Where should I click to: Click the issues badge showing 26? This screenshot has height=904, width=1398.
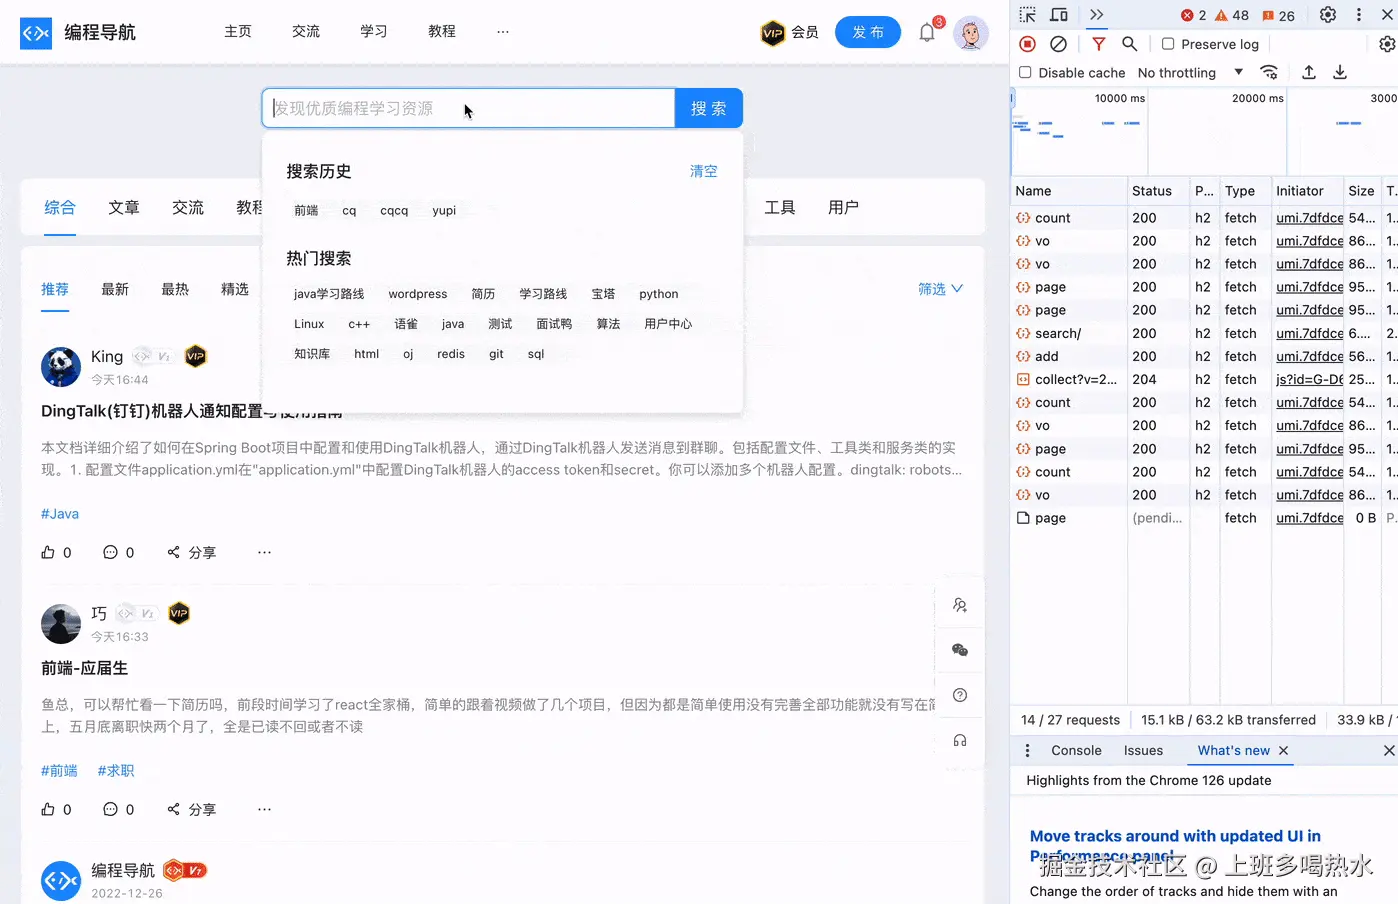[x=1278, y=15]
